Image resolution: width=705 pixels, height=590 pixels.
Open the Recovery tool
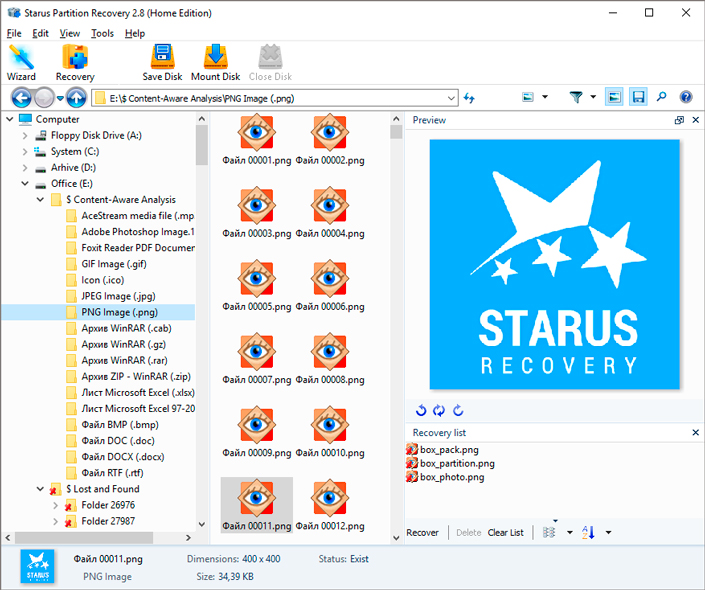pyautogui.click(x=75, y=63)
